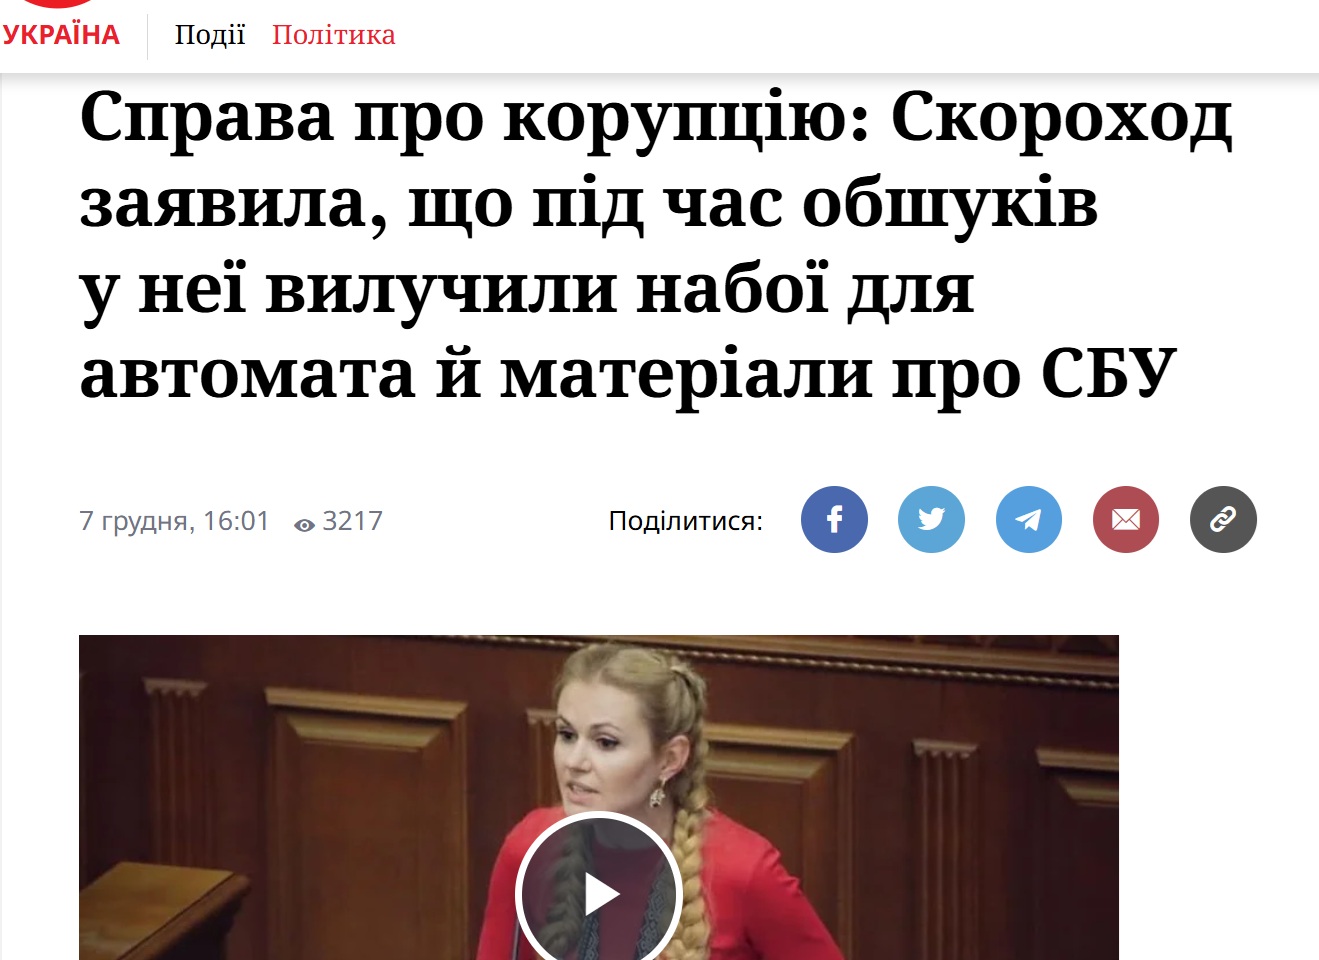This screenshot has width=1319, height=960.
Task: Play the video with the play button
Action: [x=599, y=893]
